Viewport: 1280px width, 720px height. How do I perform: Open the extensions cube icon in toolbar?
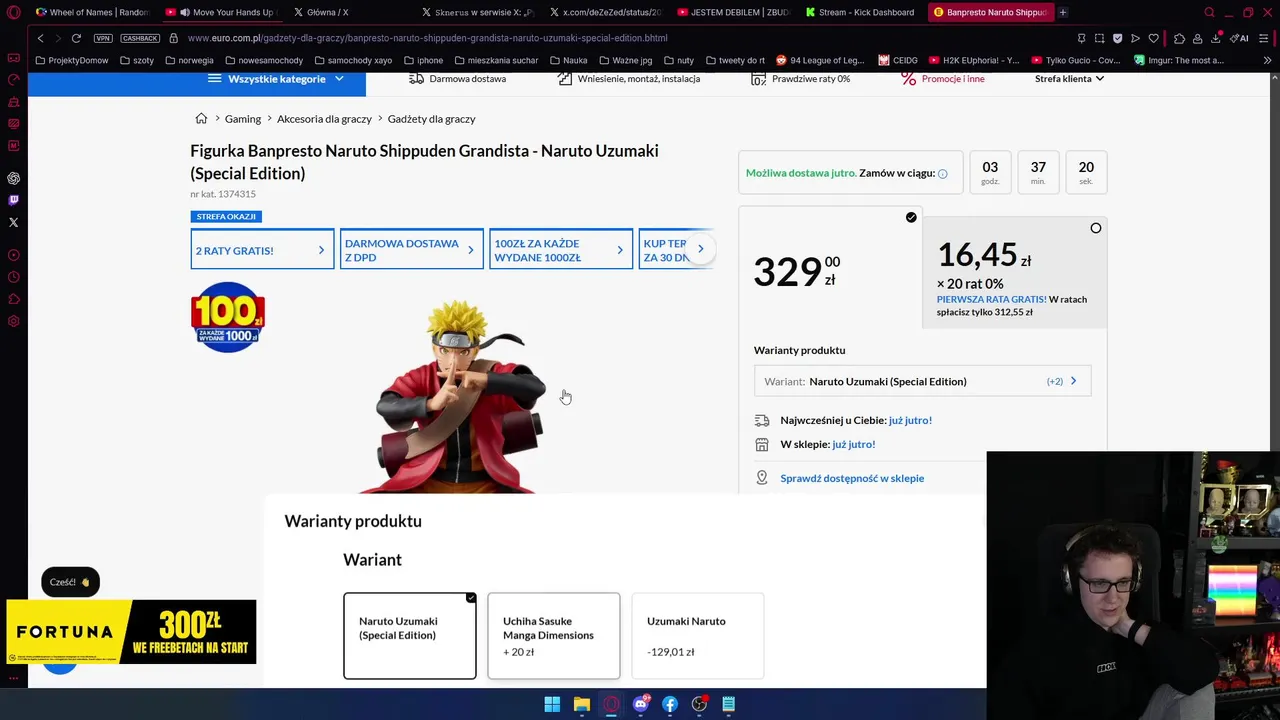click(x=1179, y=38)
